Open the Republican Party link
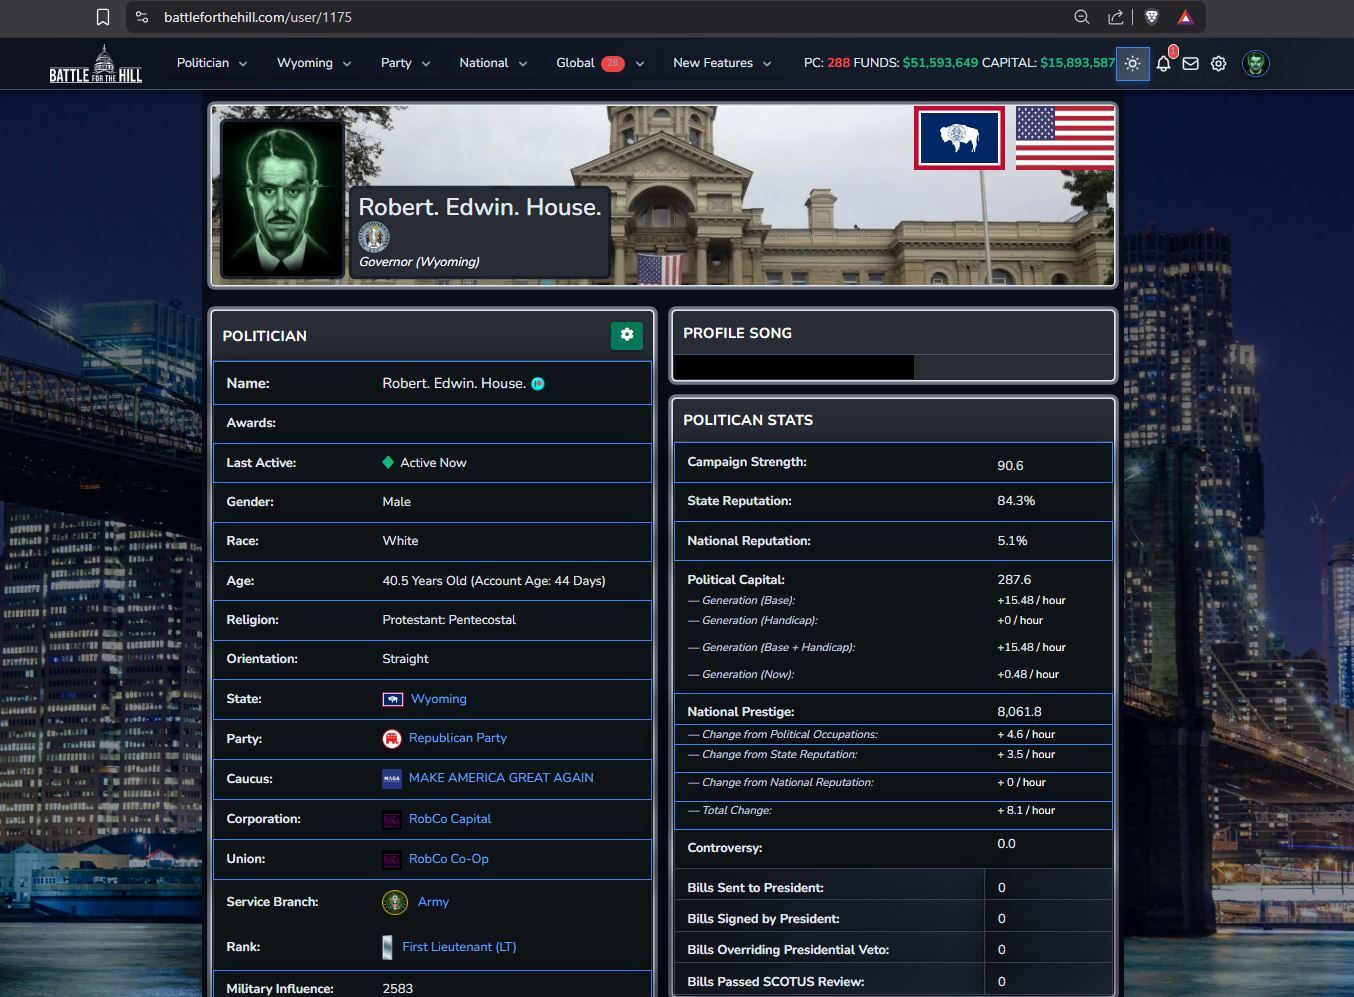Screen dimensions: 1354x997 [457, 738]
